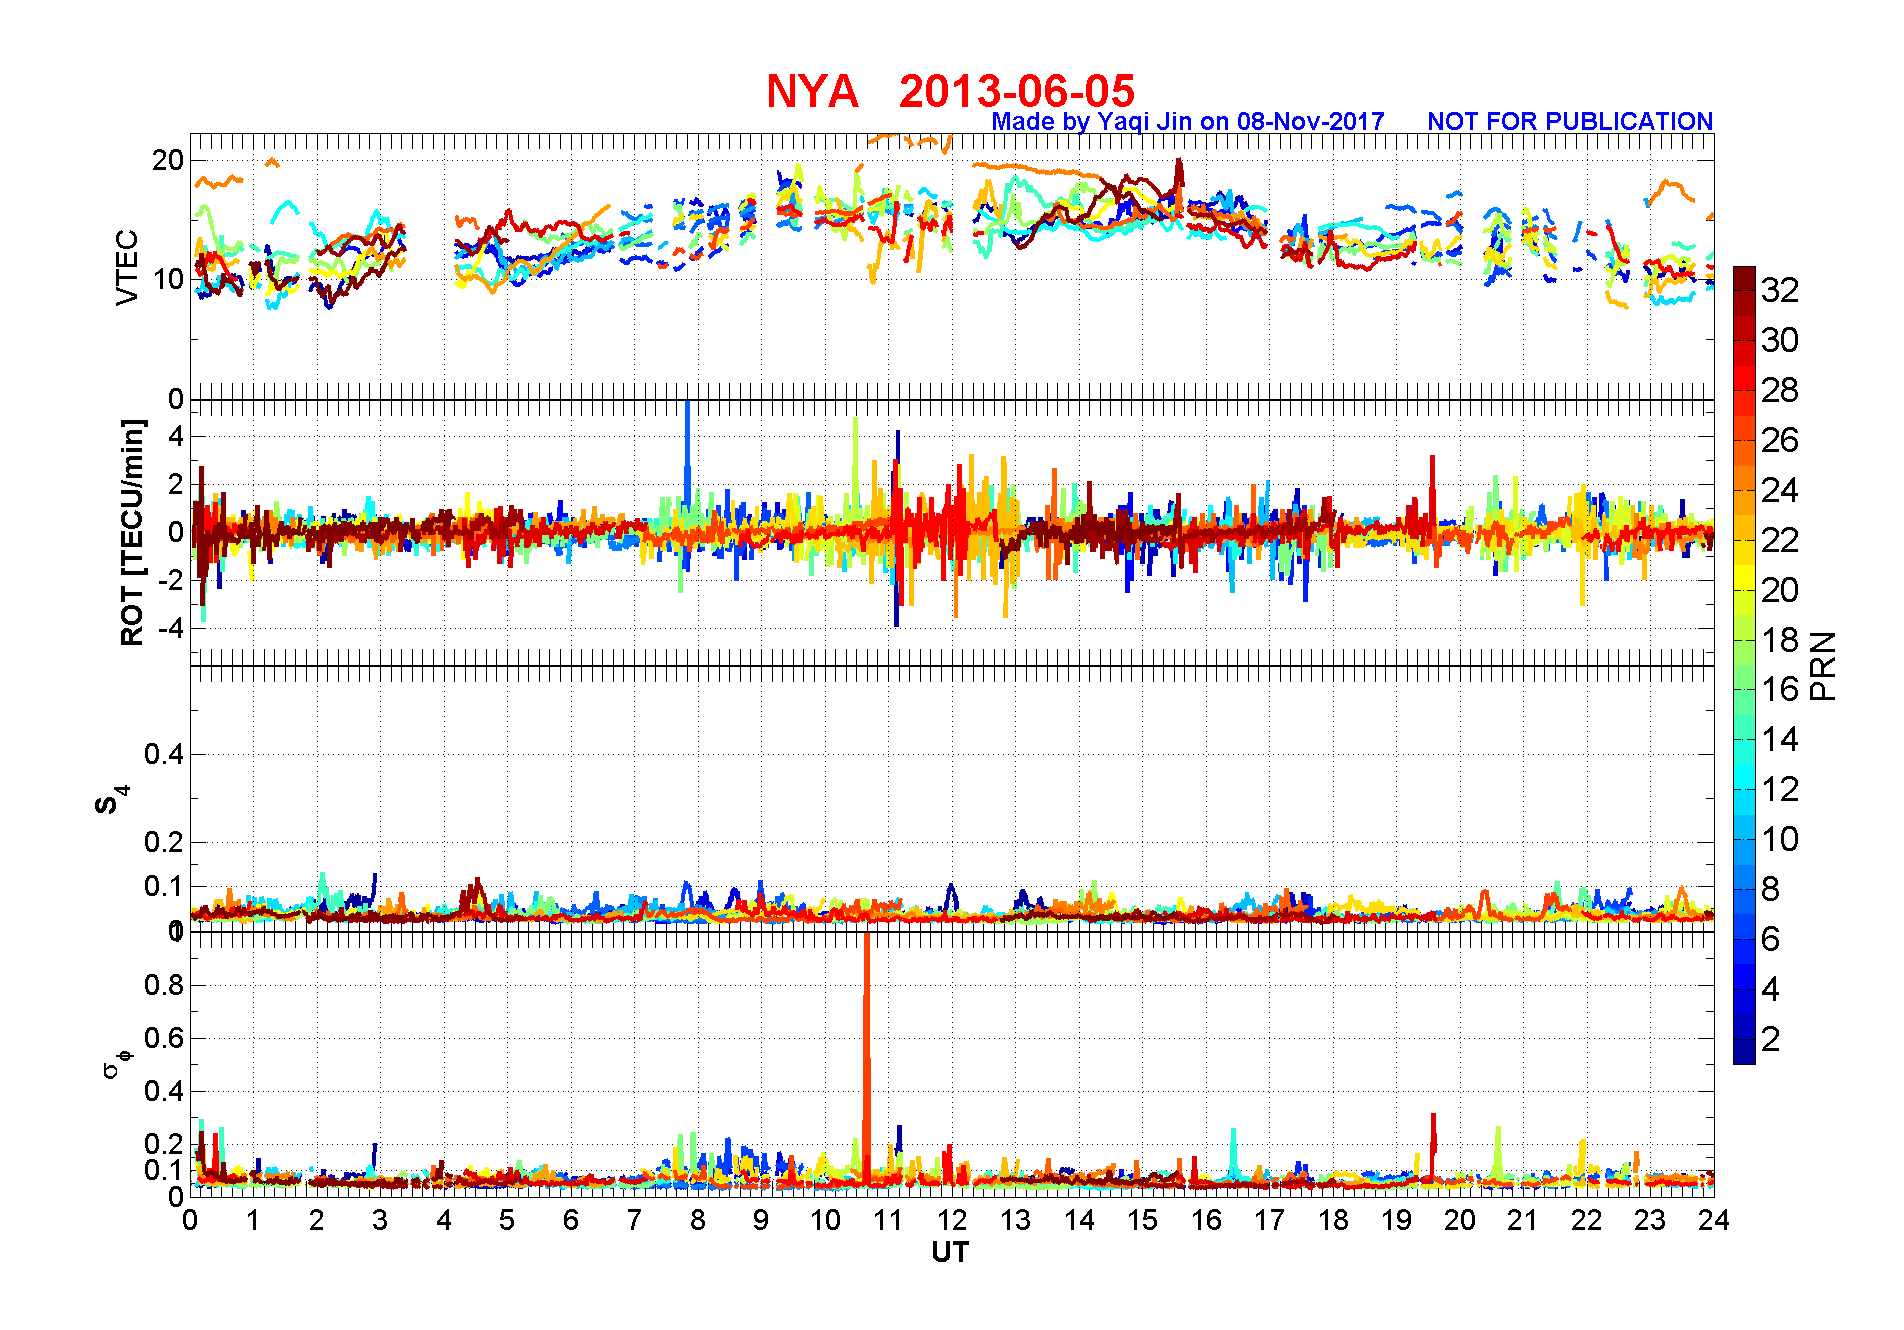Click the S4 axis tick label '0.4'
Screen dimensions: 1904x1330
[163, 754]
